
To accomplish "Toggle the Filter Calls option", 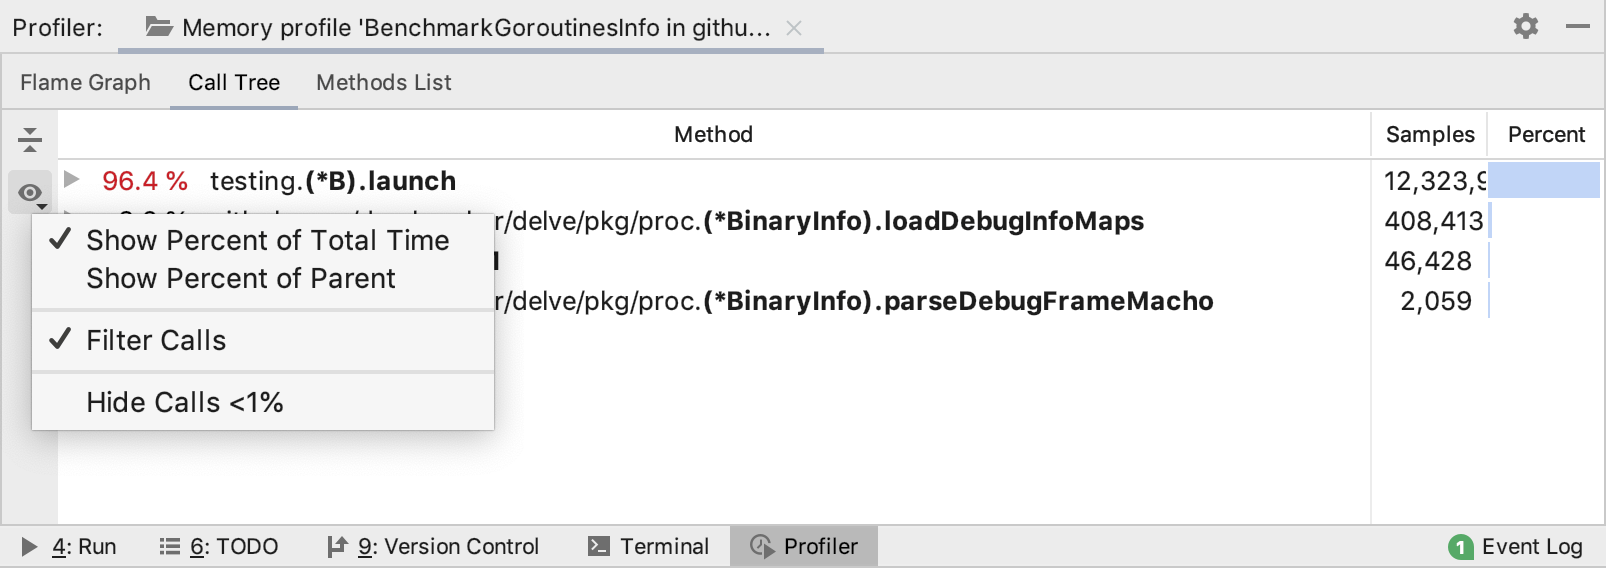I will tap(156, 340).
